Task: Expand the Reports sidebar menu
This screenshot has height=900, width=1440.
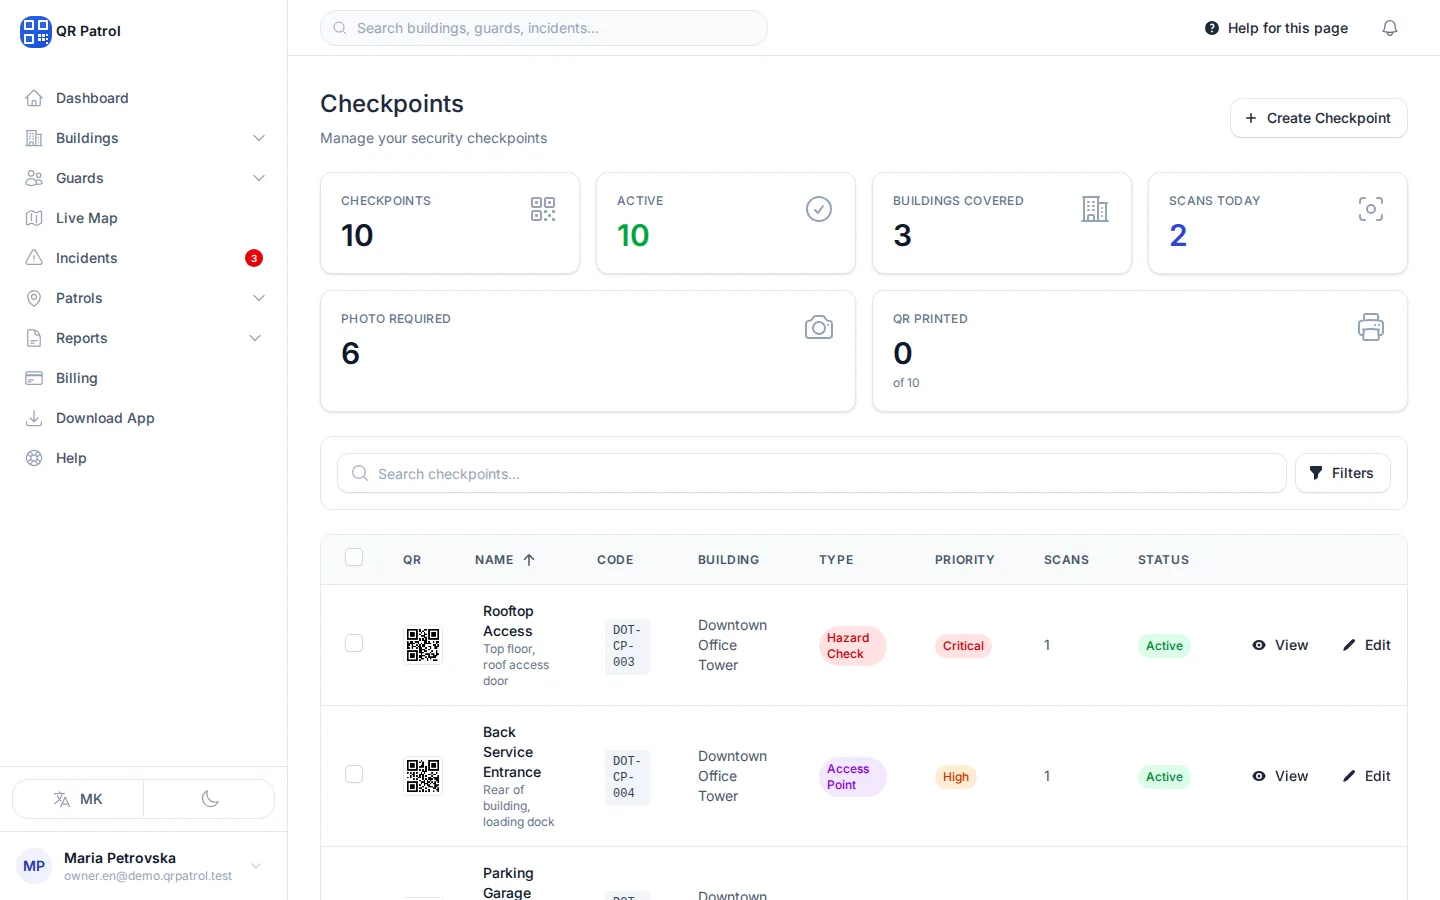Action: pyautogui.click(x=144, y=338)
